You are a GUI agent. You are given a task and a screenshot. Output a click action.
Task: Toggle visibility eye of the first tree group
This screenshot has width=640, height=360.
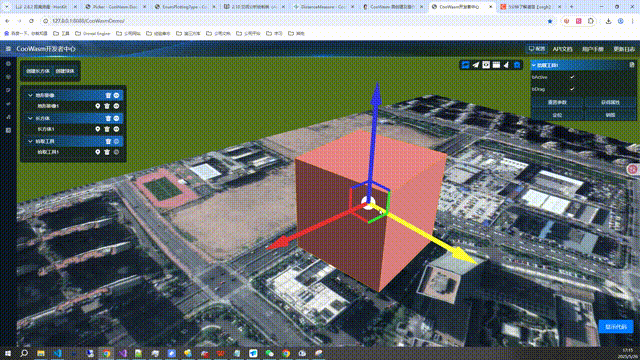tap(117, 95)
